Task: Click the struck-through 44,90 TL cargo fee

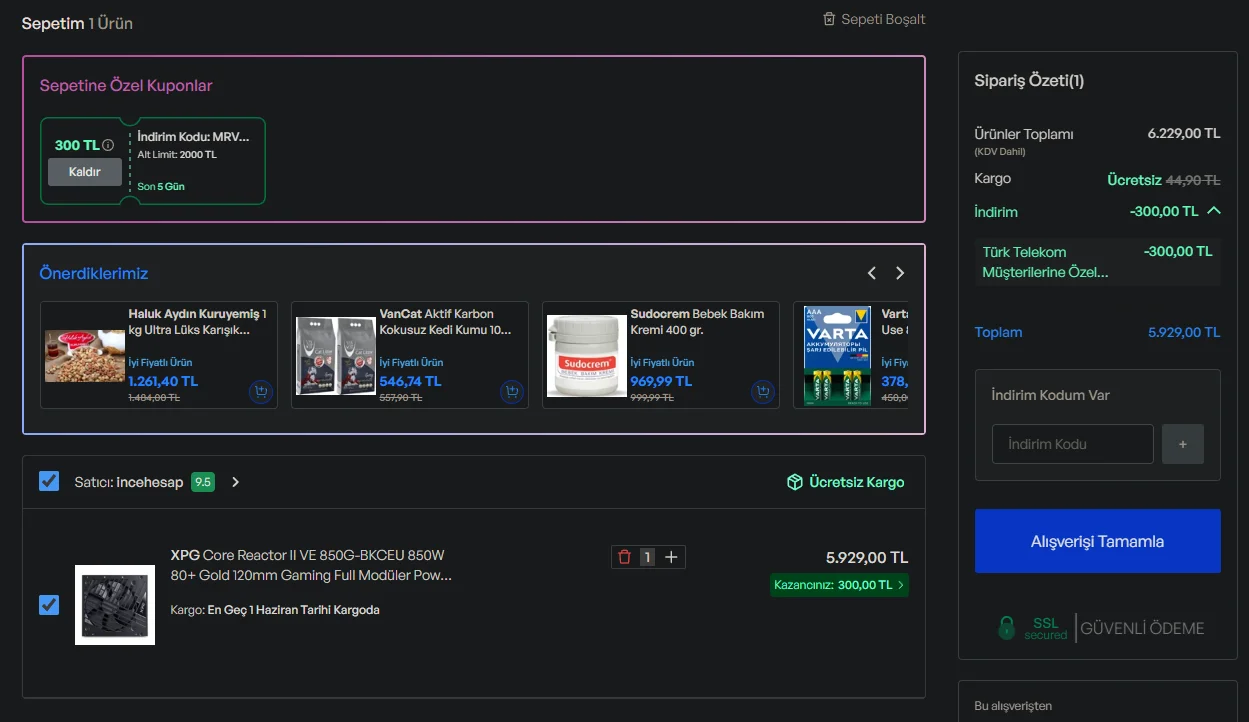Action: pyautogui.click(x=1193, y=180)
